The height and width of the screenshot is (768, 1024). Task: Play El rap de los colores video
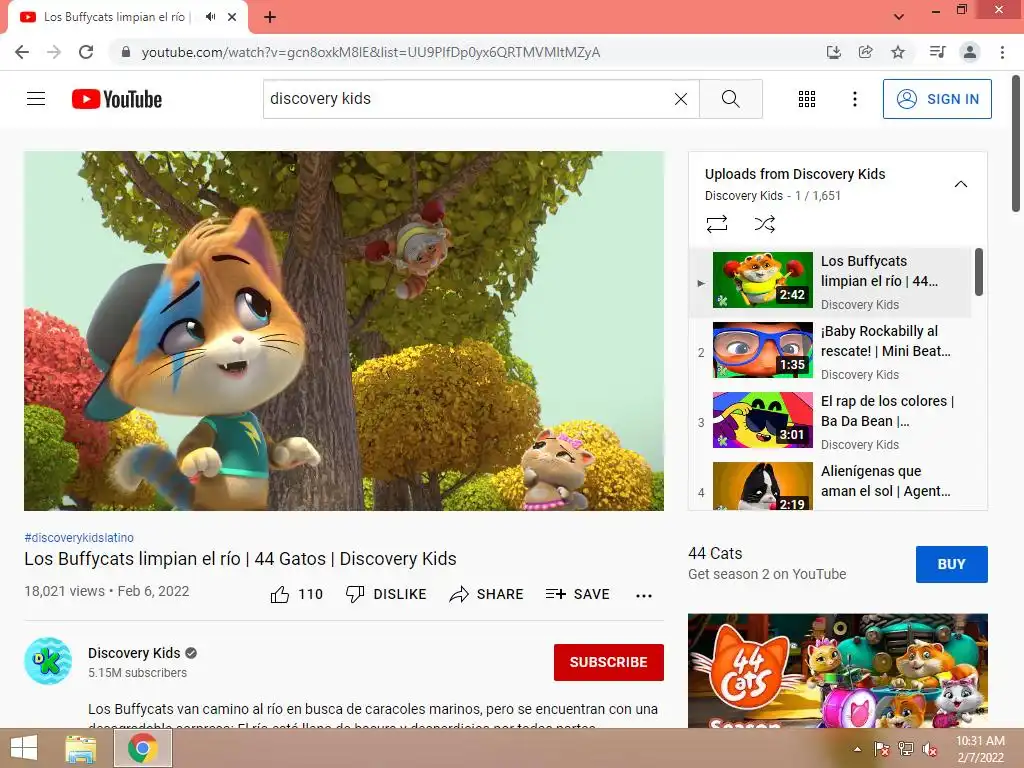click(x=831, y=421)
